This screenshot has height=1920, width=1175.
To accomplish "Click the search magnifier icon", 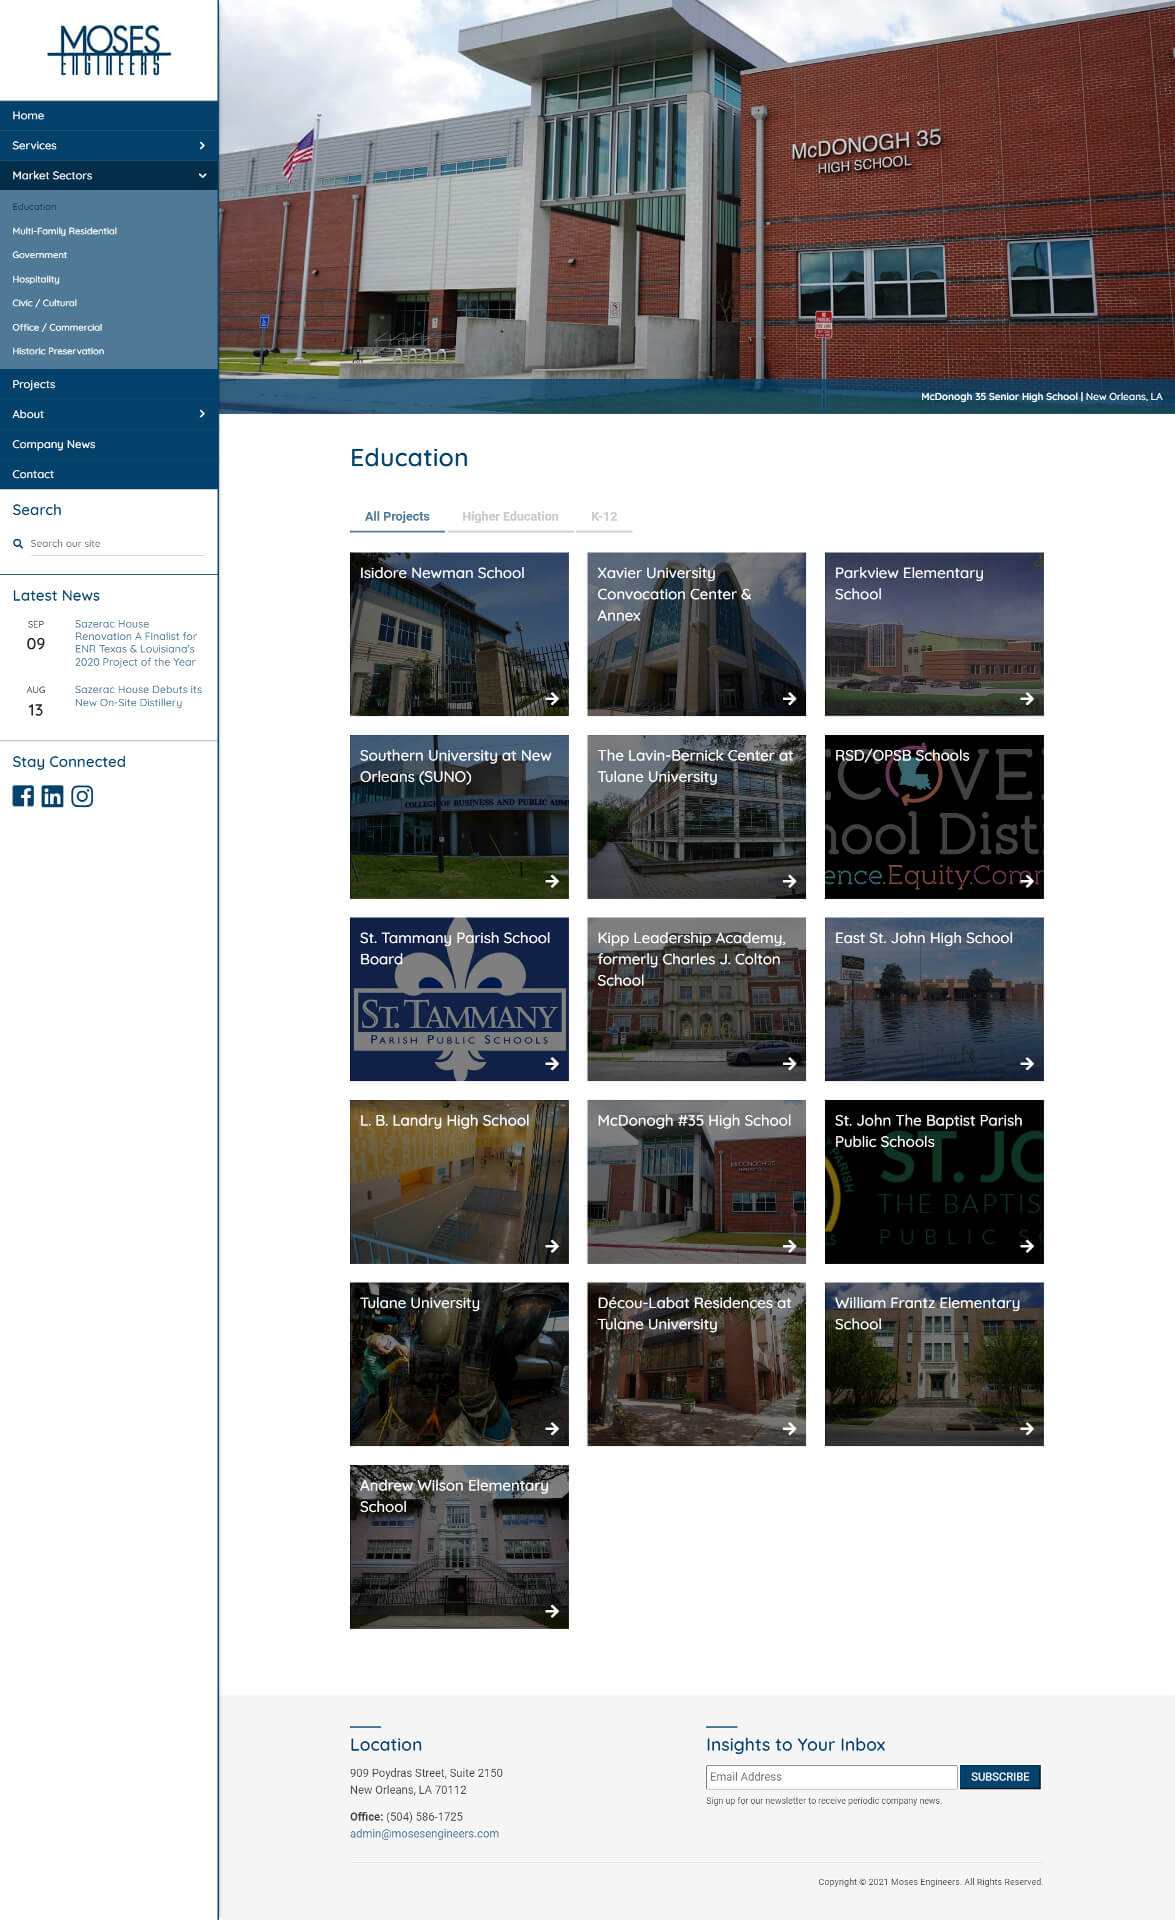I will [x=18, y=544].
